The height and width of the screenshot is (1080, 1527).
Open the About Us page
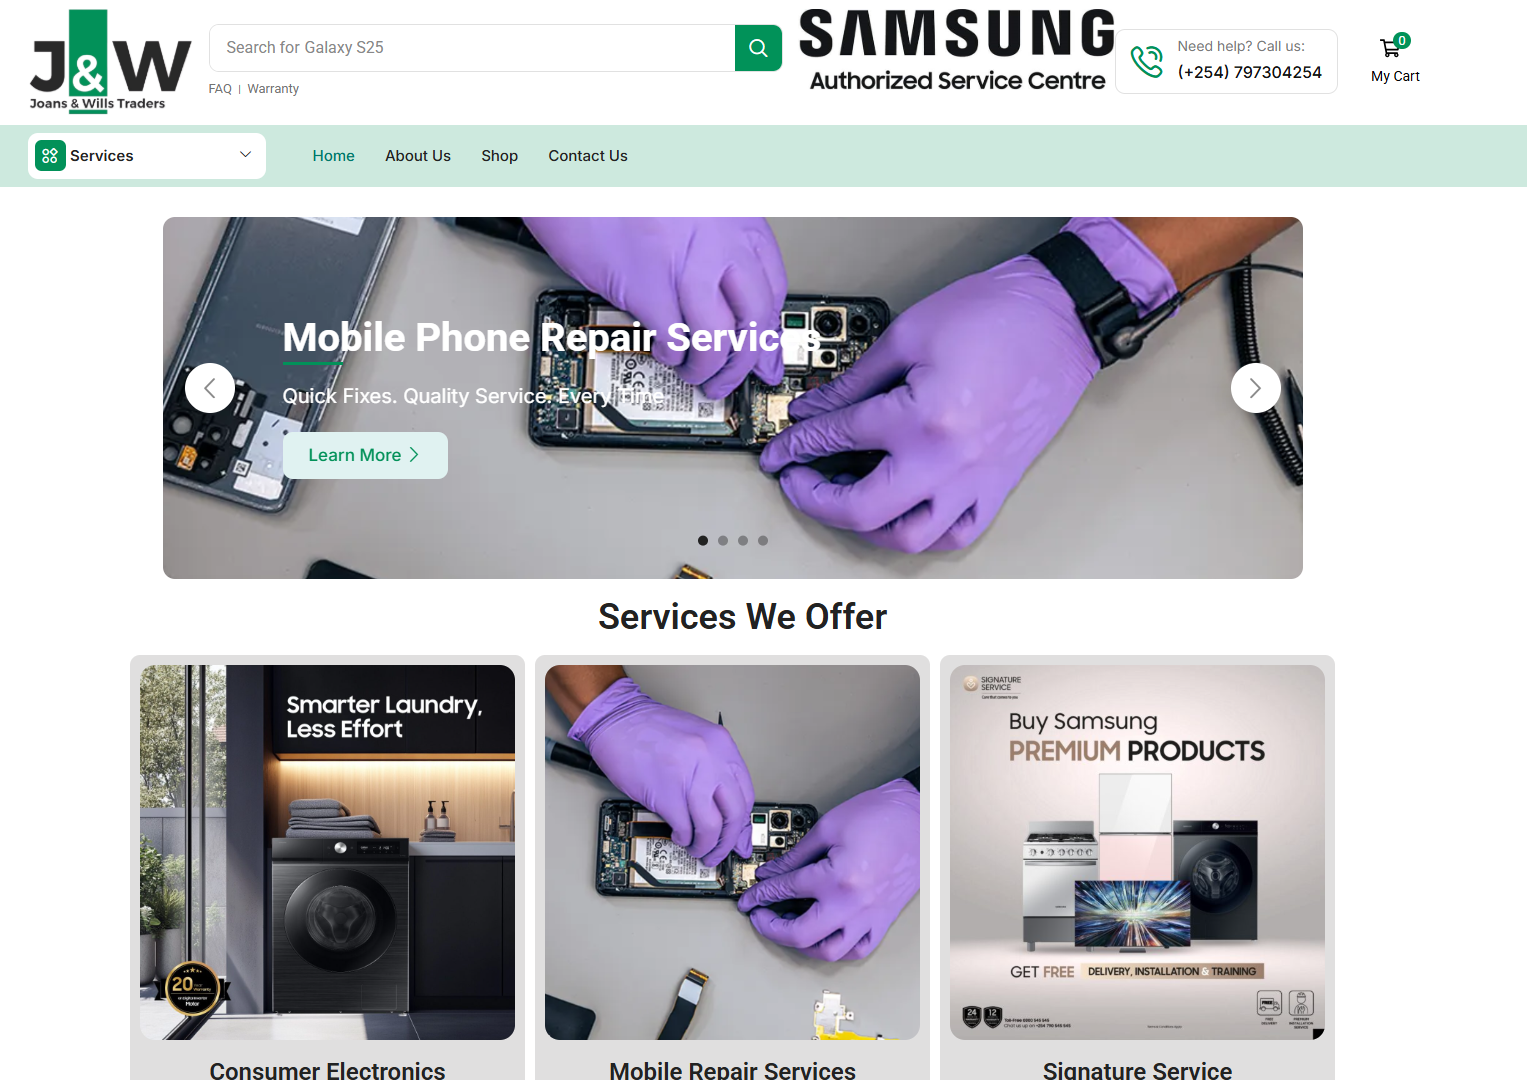pos(418,156)
